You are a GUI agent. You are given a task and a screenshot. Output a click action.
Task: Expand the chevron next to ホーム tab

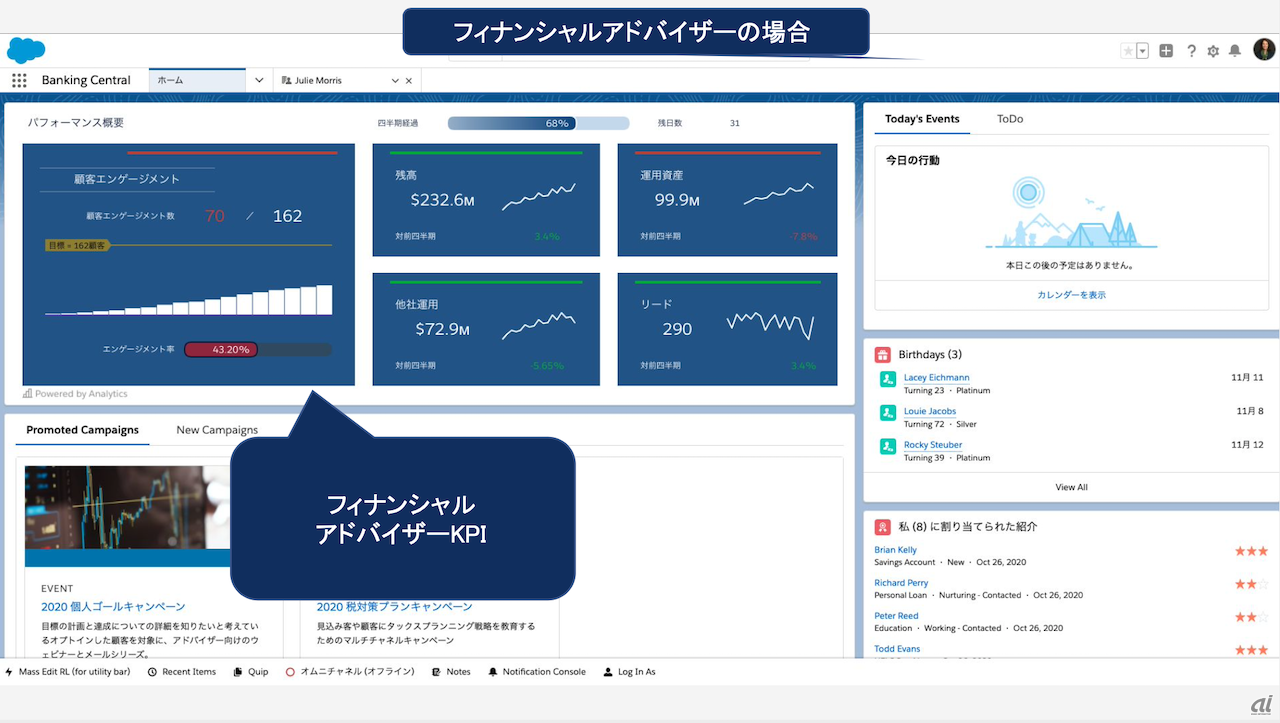[259, 80]
